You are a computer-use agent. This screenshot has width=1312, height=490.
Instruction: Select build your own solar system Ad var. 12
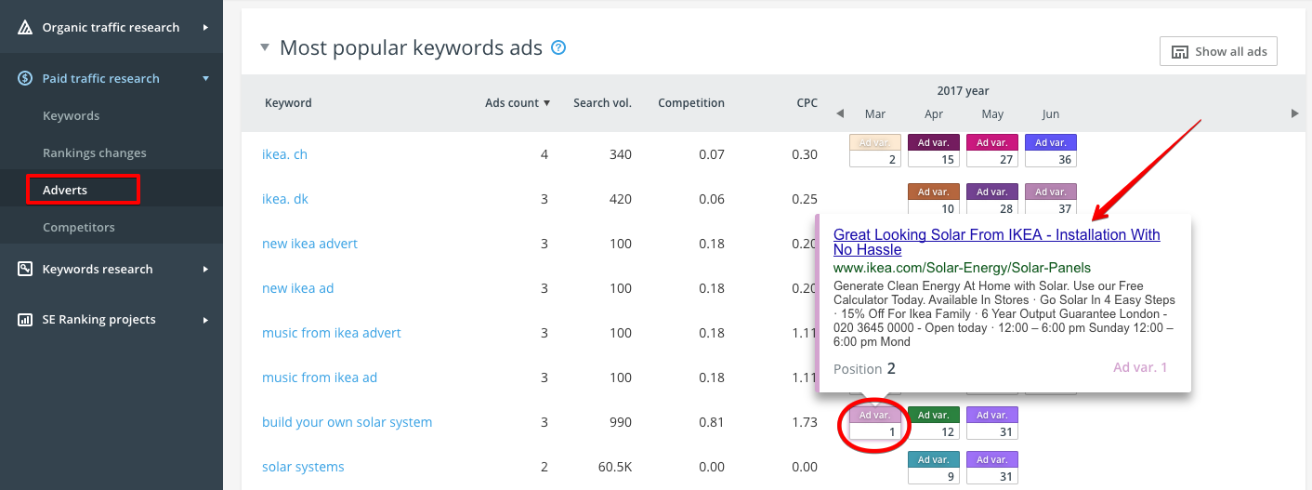coord(933,423)
